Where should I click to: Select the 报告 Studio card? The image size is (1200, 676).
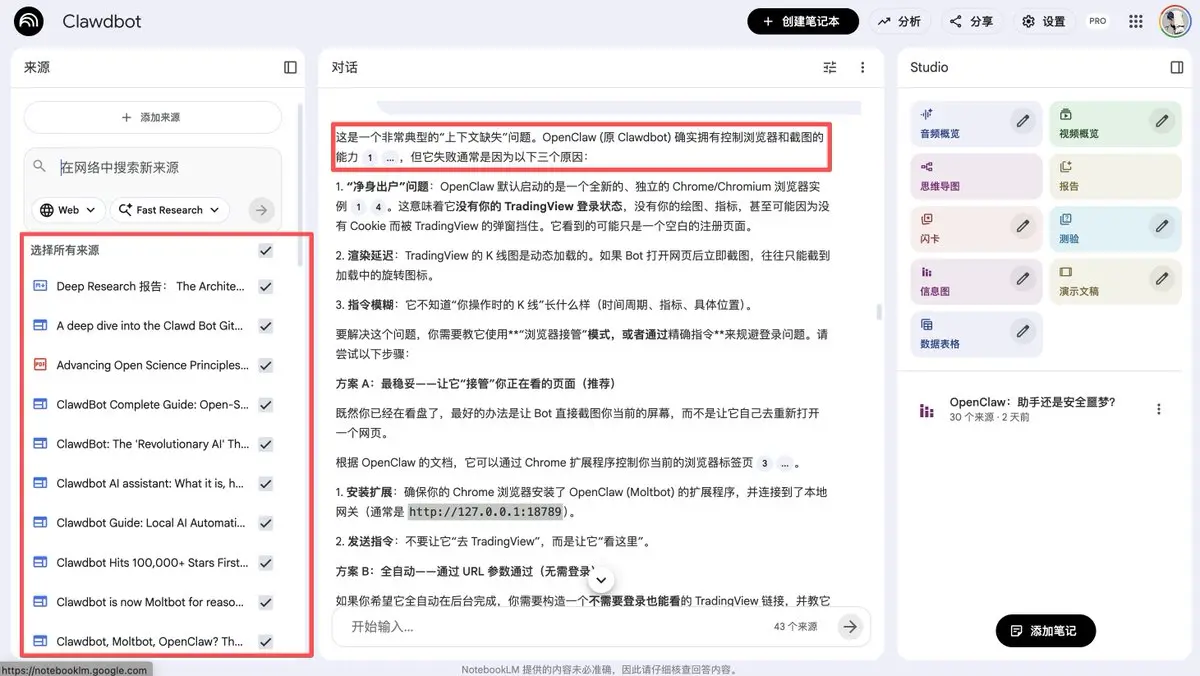pyautogui.click(x=1115, y=176)
